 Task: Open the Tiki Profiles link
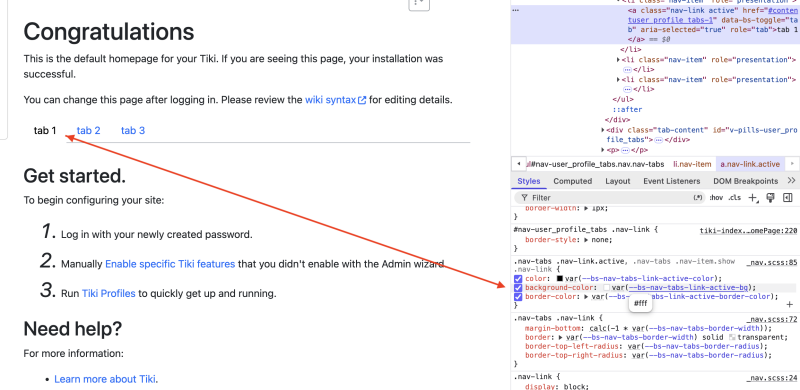pyautogui.click(x=108, y=294)
